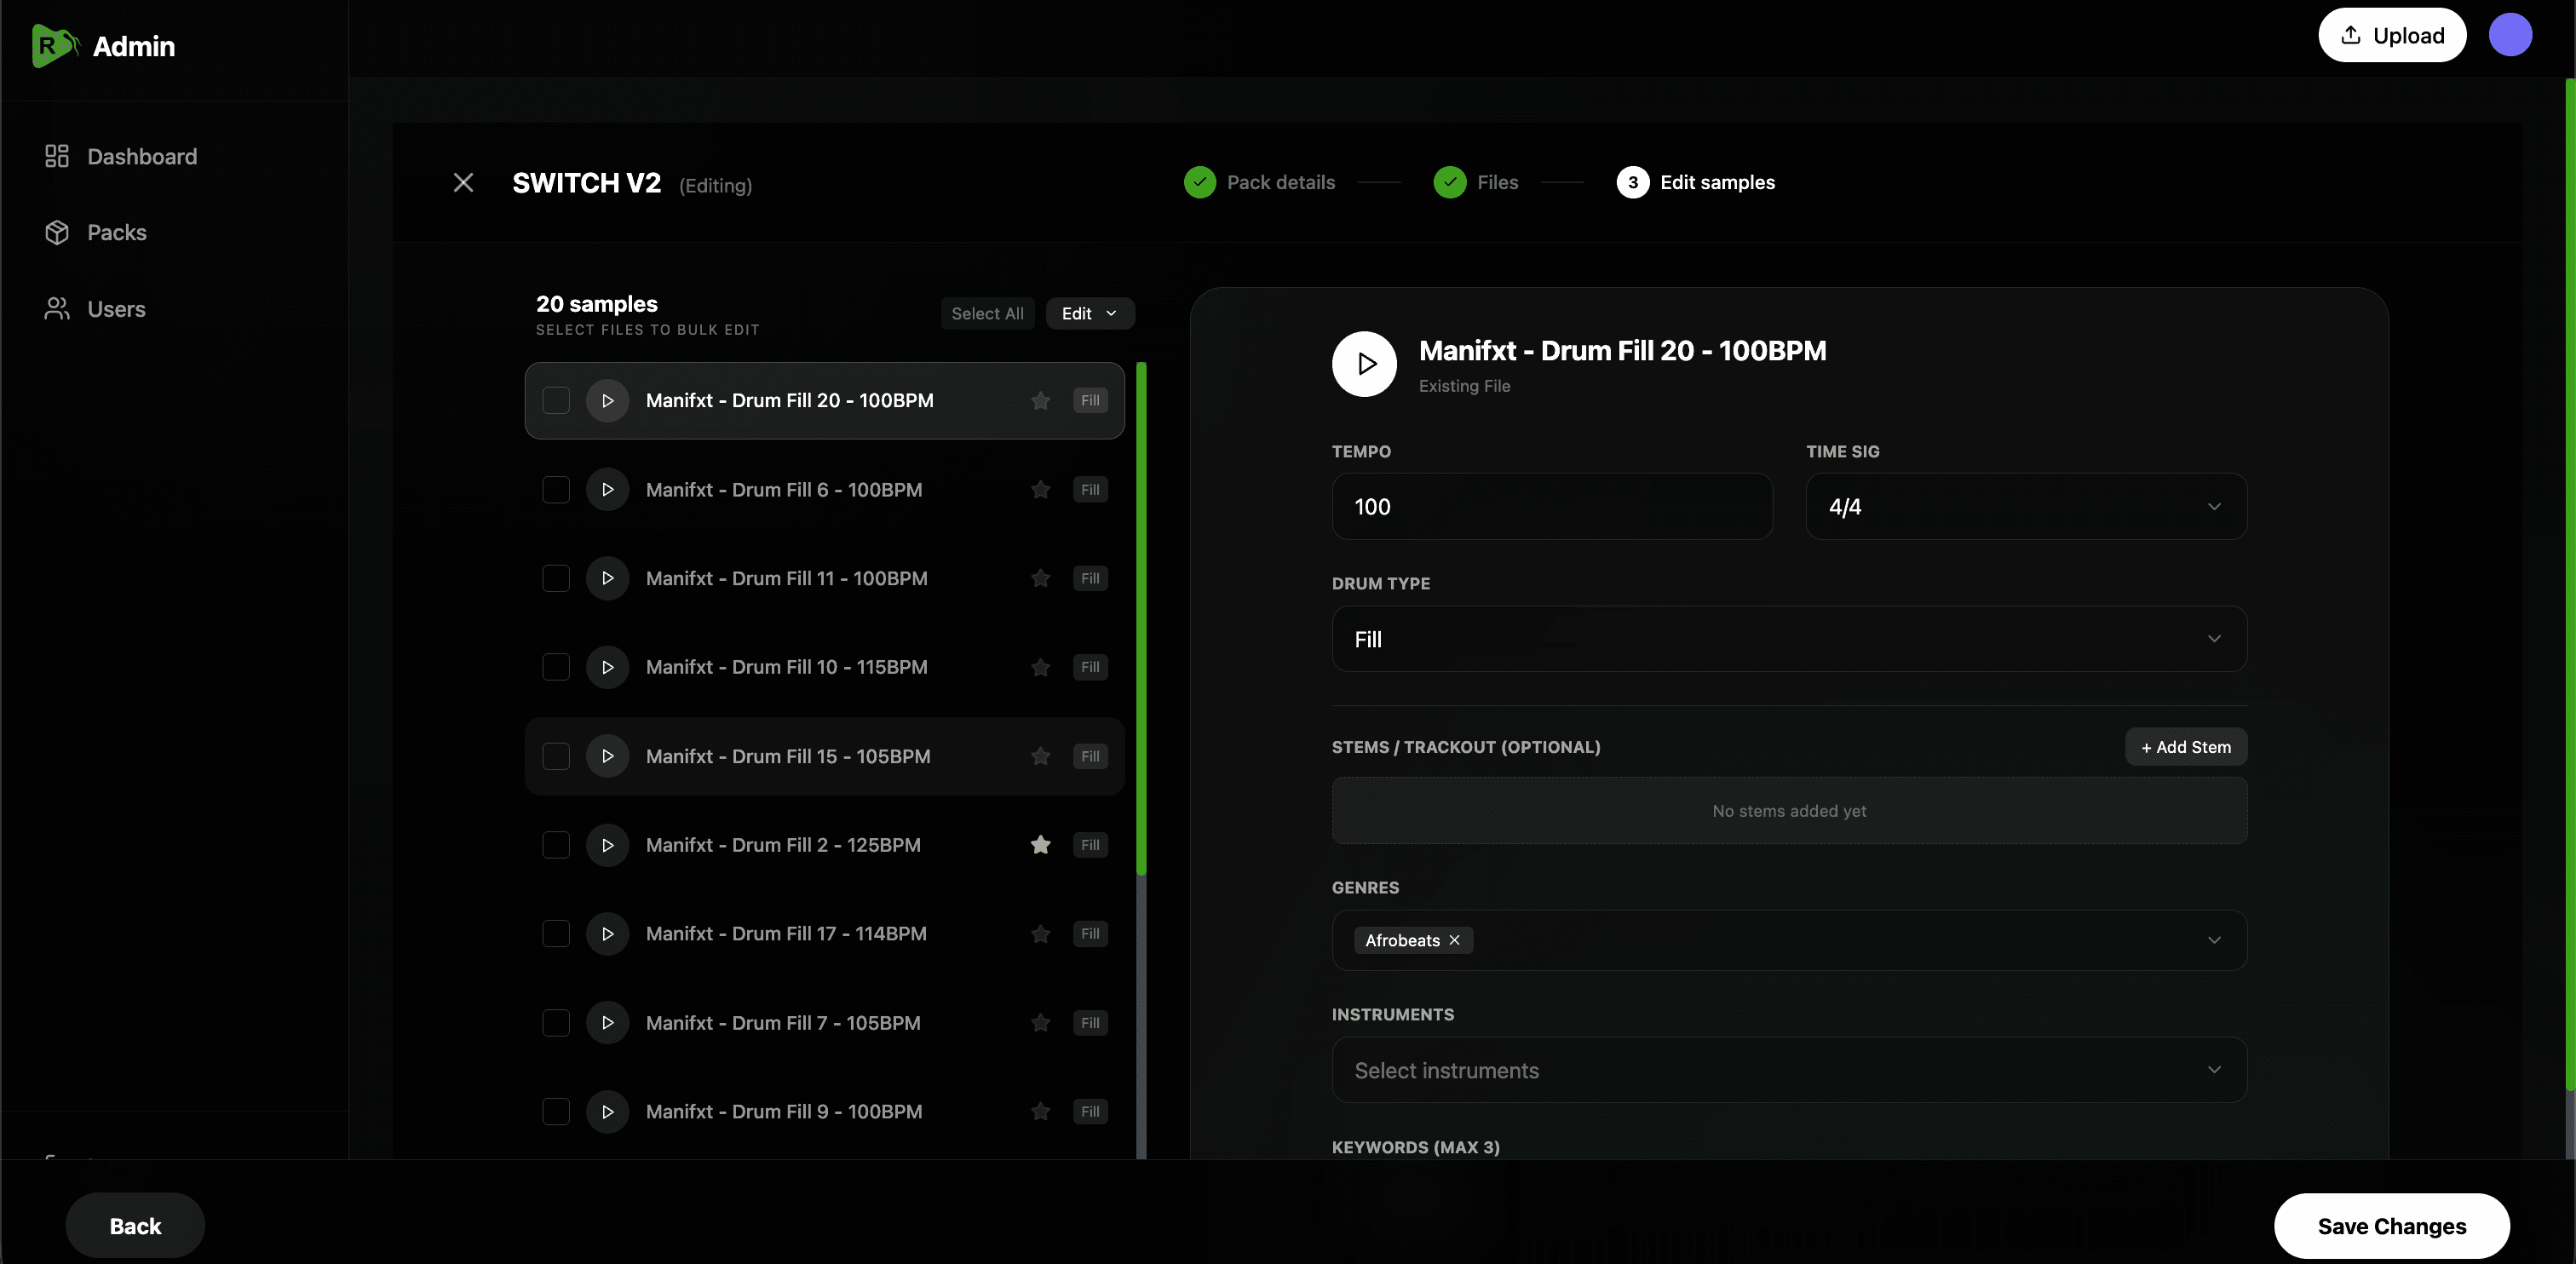Check the Drum Fill 15 - 105BPM checkbox
Screen dimensions: 2576x1264
tap(556, 756)
